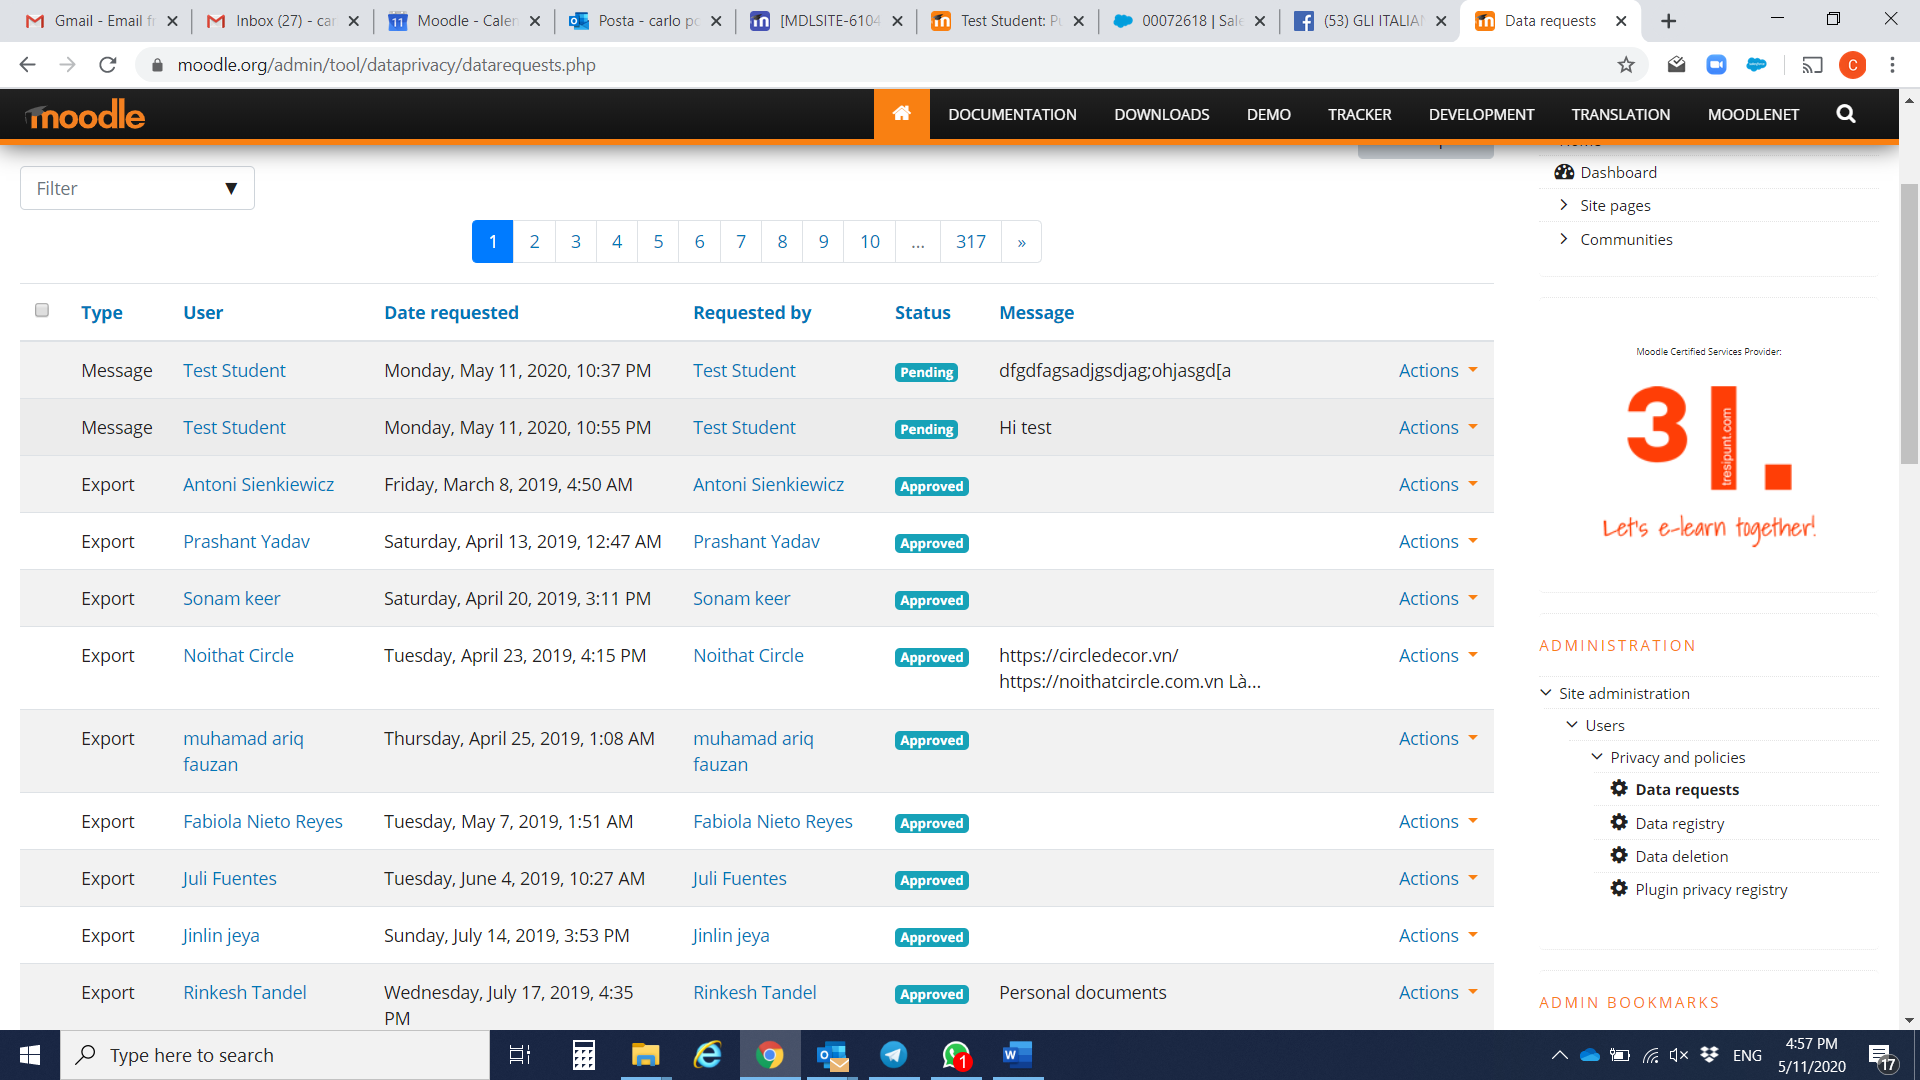Viewport: 1920px width, 1080px height.
Task: Switch to Gmail - Email browser tab
Action: click(x=100, y=21)
